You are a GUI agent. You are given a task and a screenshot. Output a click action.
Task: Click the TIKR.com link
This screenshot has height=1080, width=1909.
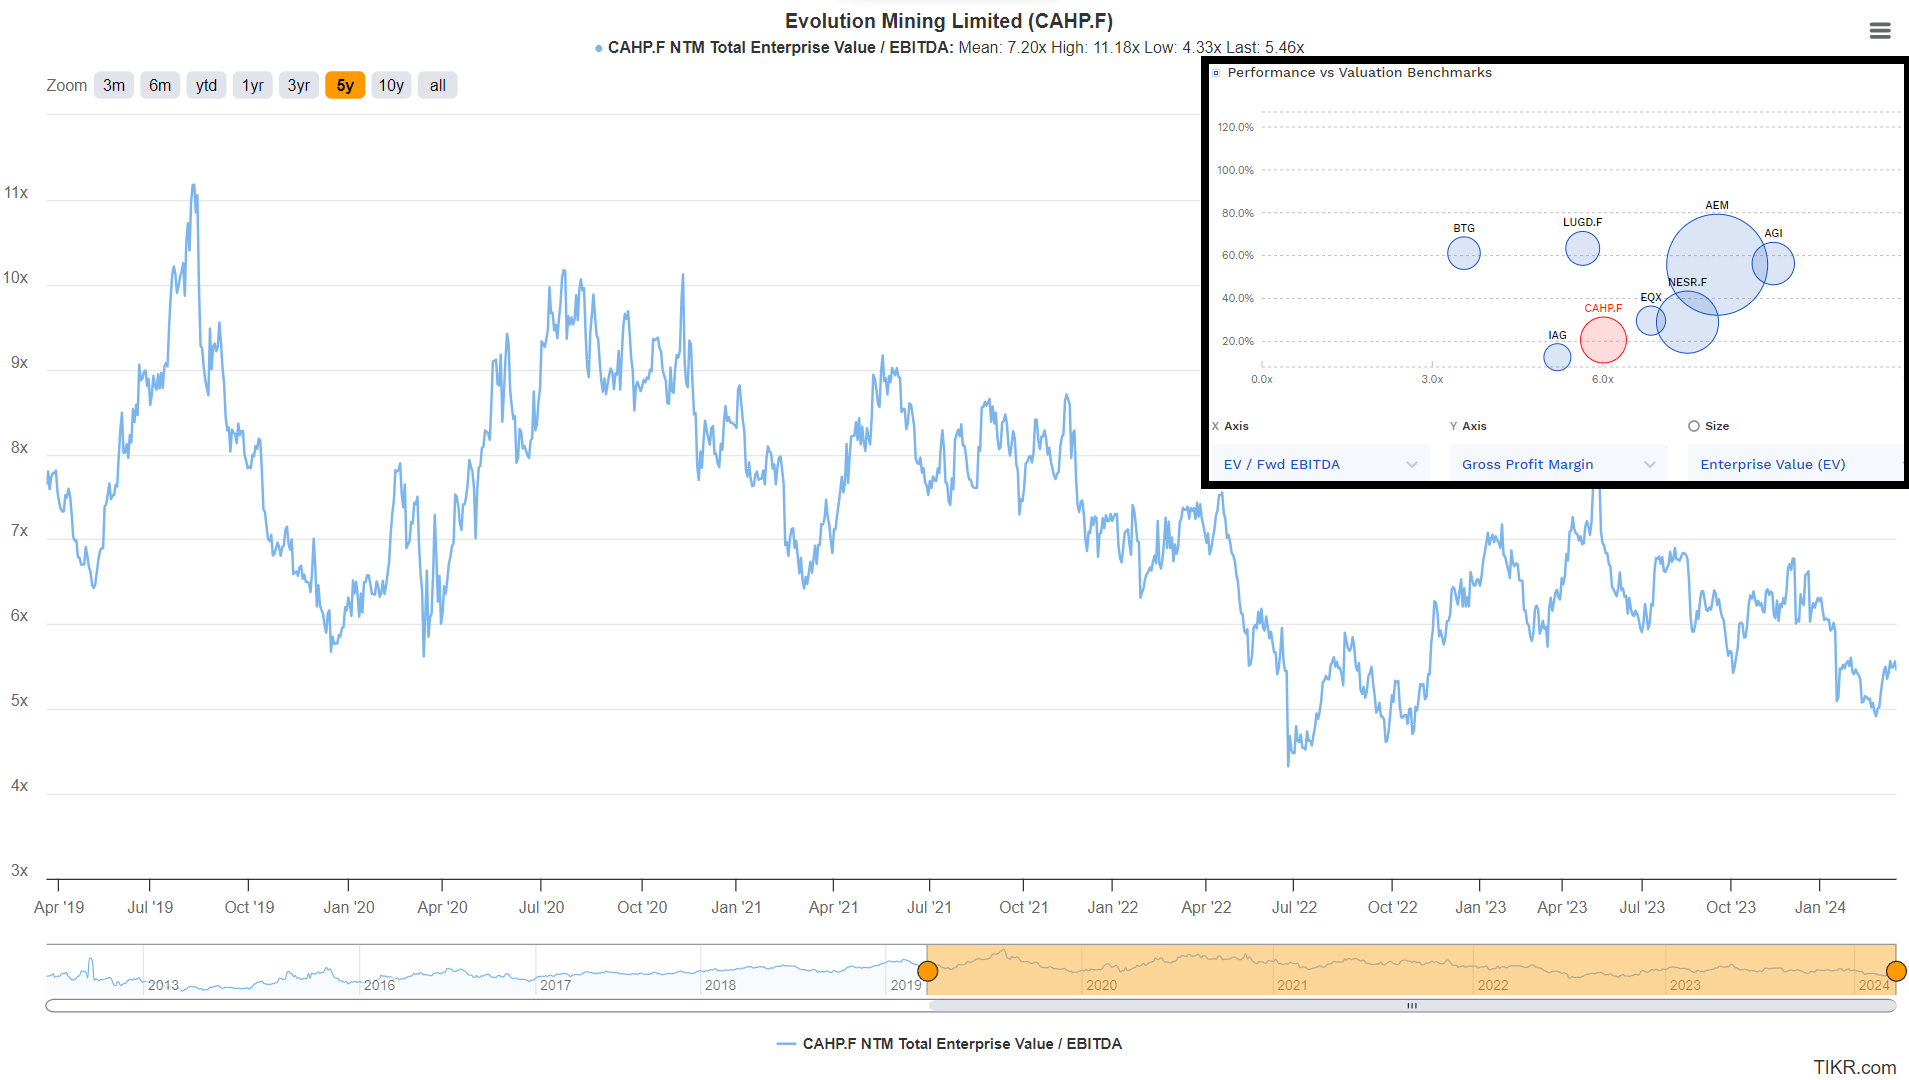1853,1068
